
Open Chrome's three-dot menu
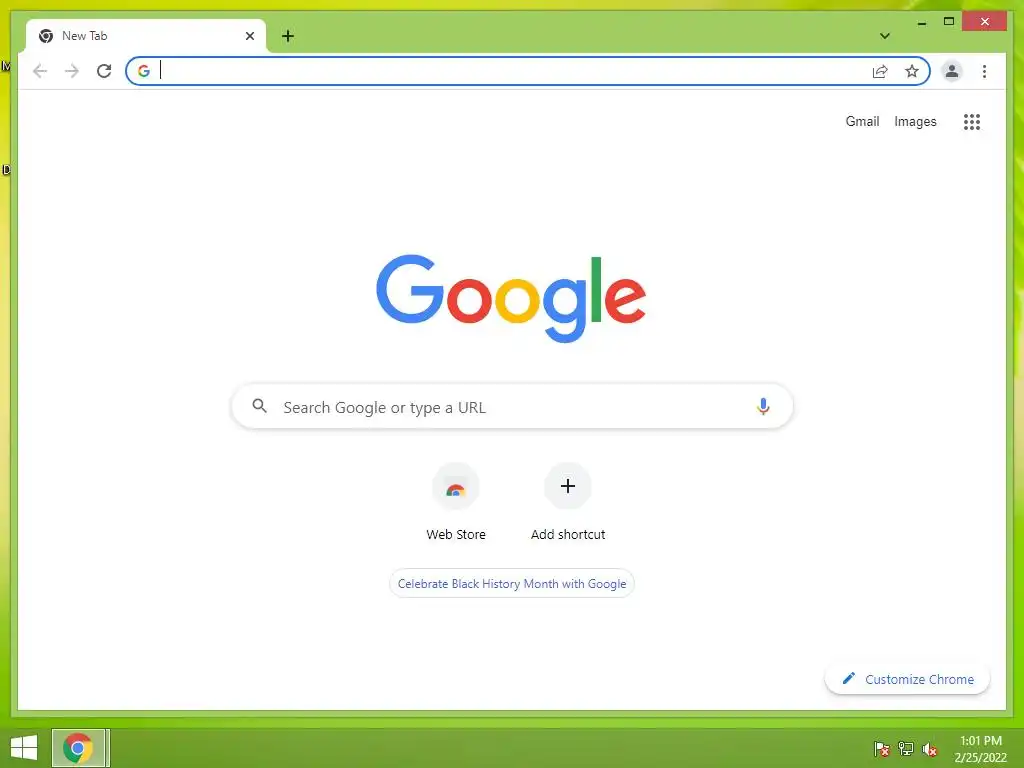984,71
